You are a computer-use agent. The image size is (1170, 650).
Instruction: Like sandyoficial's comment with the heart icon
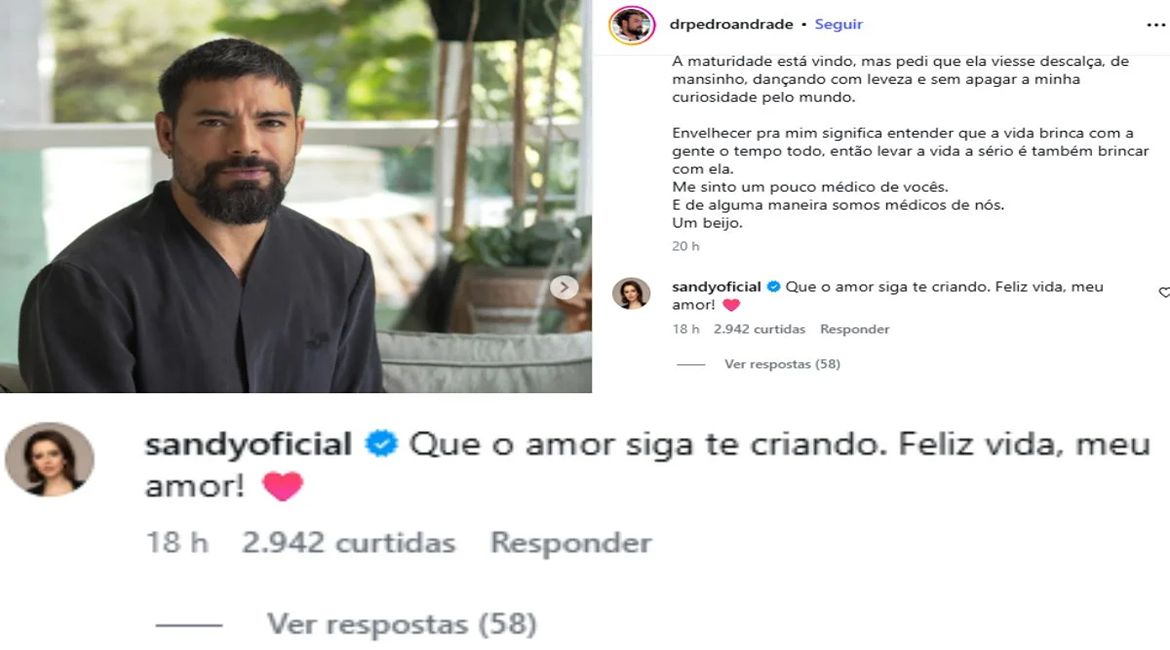pos(1164,293)
